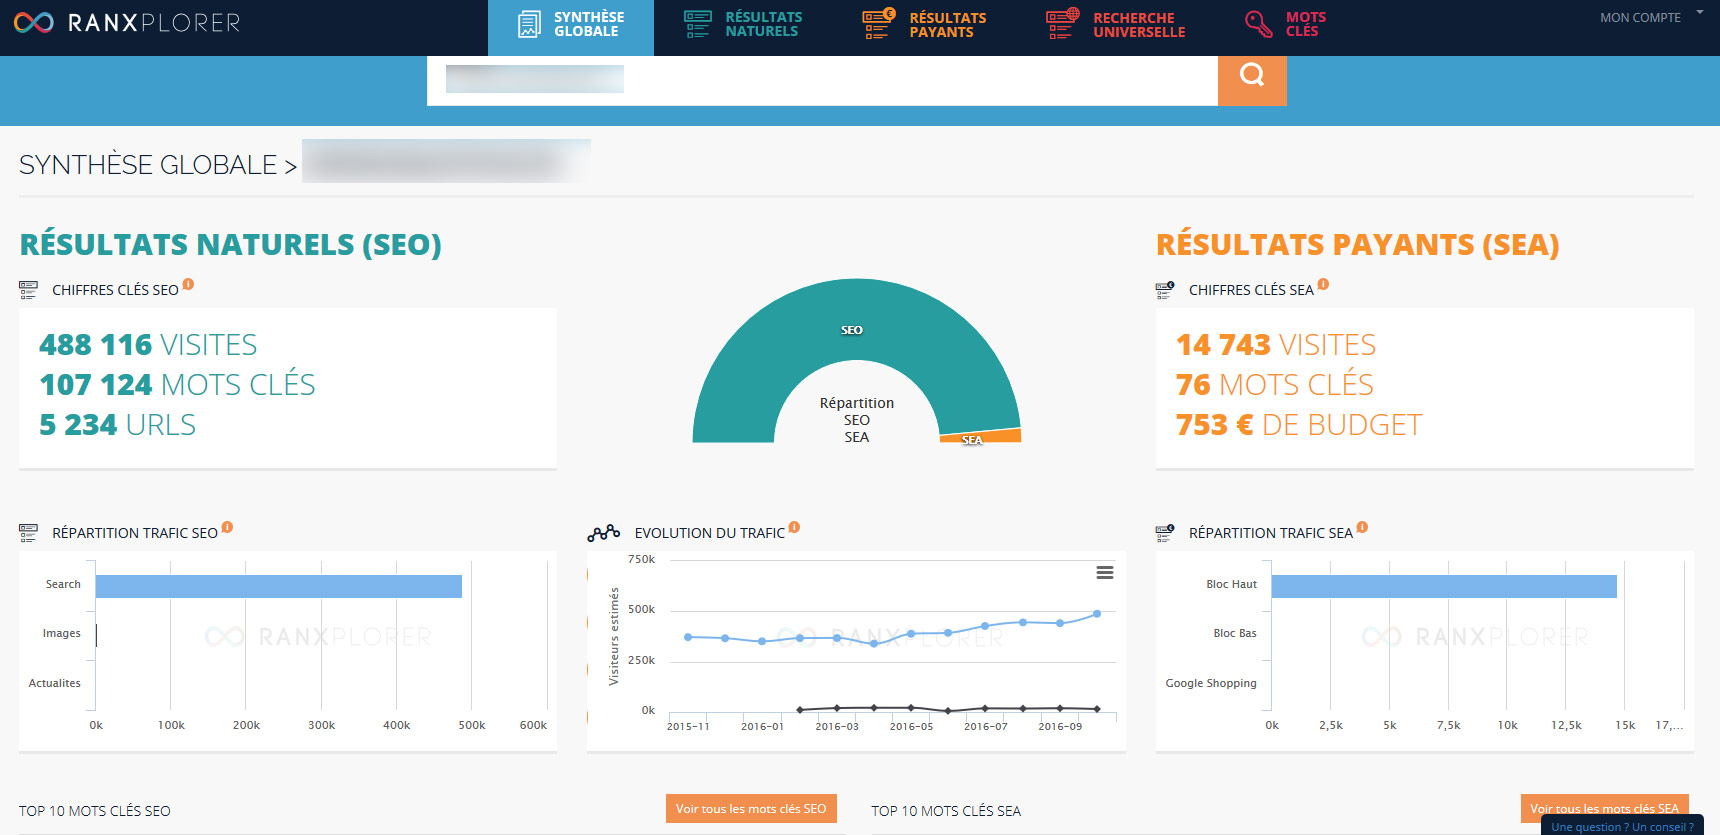Switch to Résultats Naturels tab
The image size is (1720, 835).
[743, 24]
